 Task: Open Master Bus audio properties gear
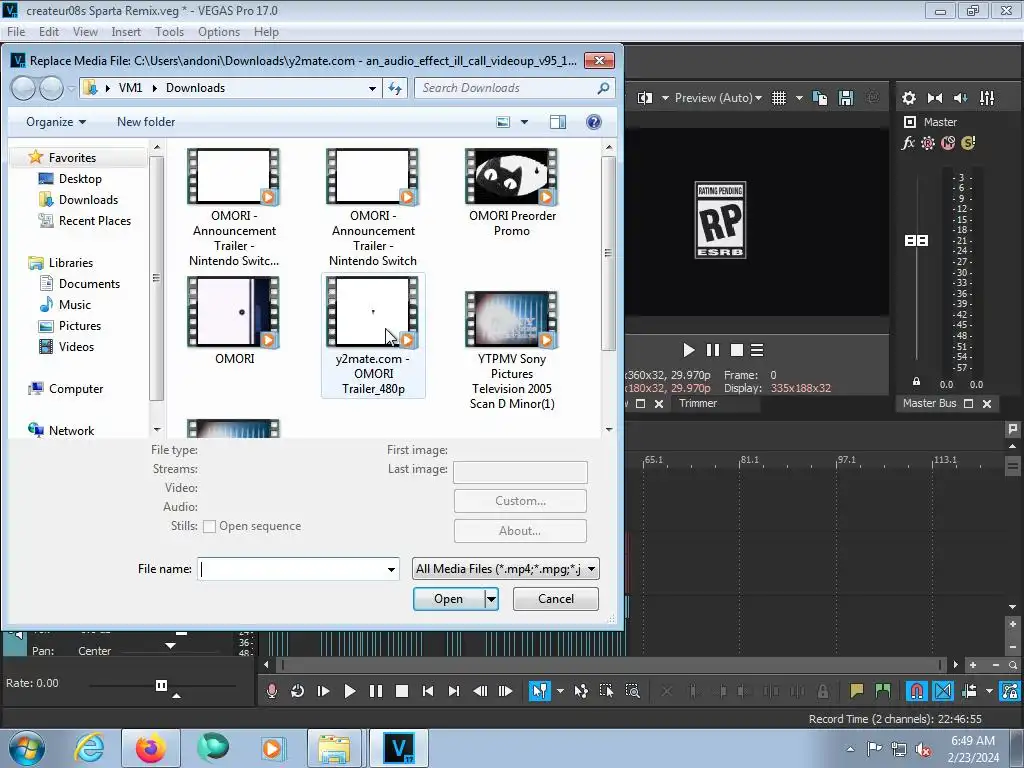point(908,98)
